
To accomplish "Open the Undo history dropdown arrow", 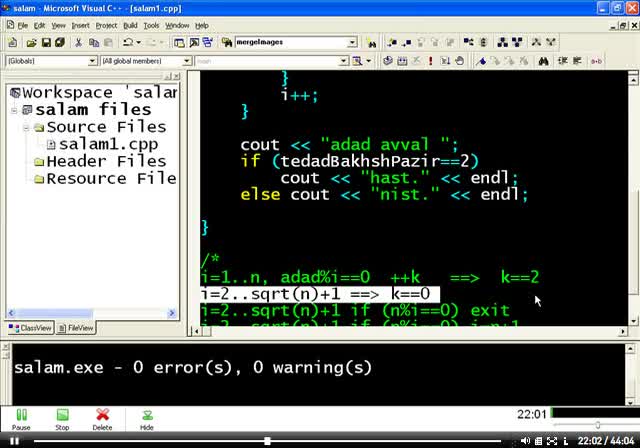I will pyautogui.click(x=138, y=42).
